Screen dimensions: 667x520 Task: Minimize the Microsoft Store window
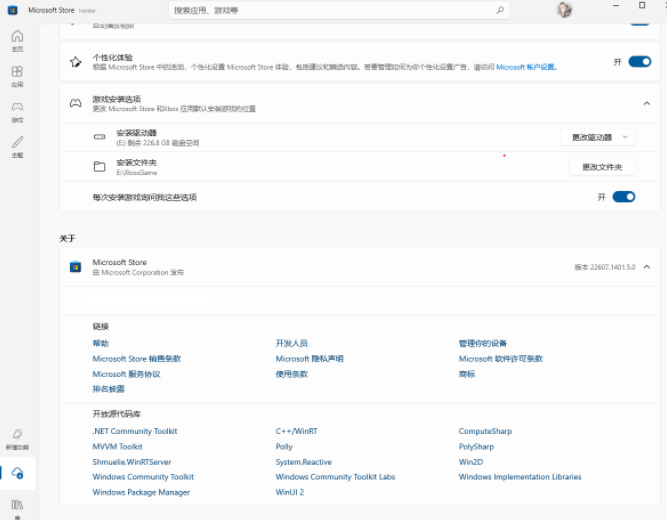(616, 6)
